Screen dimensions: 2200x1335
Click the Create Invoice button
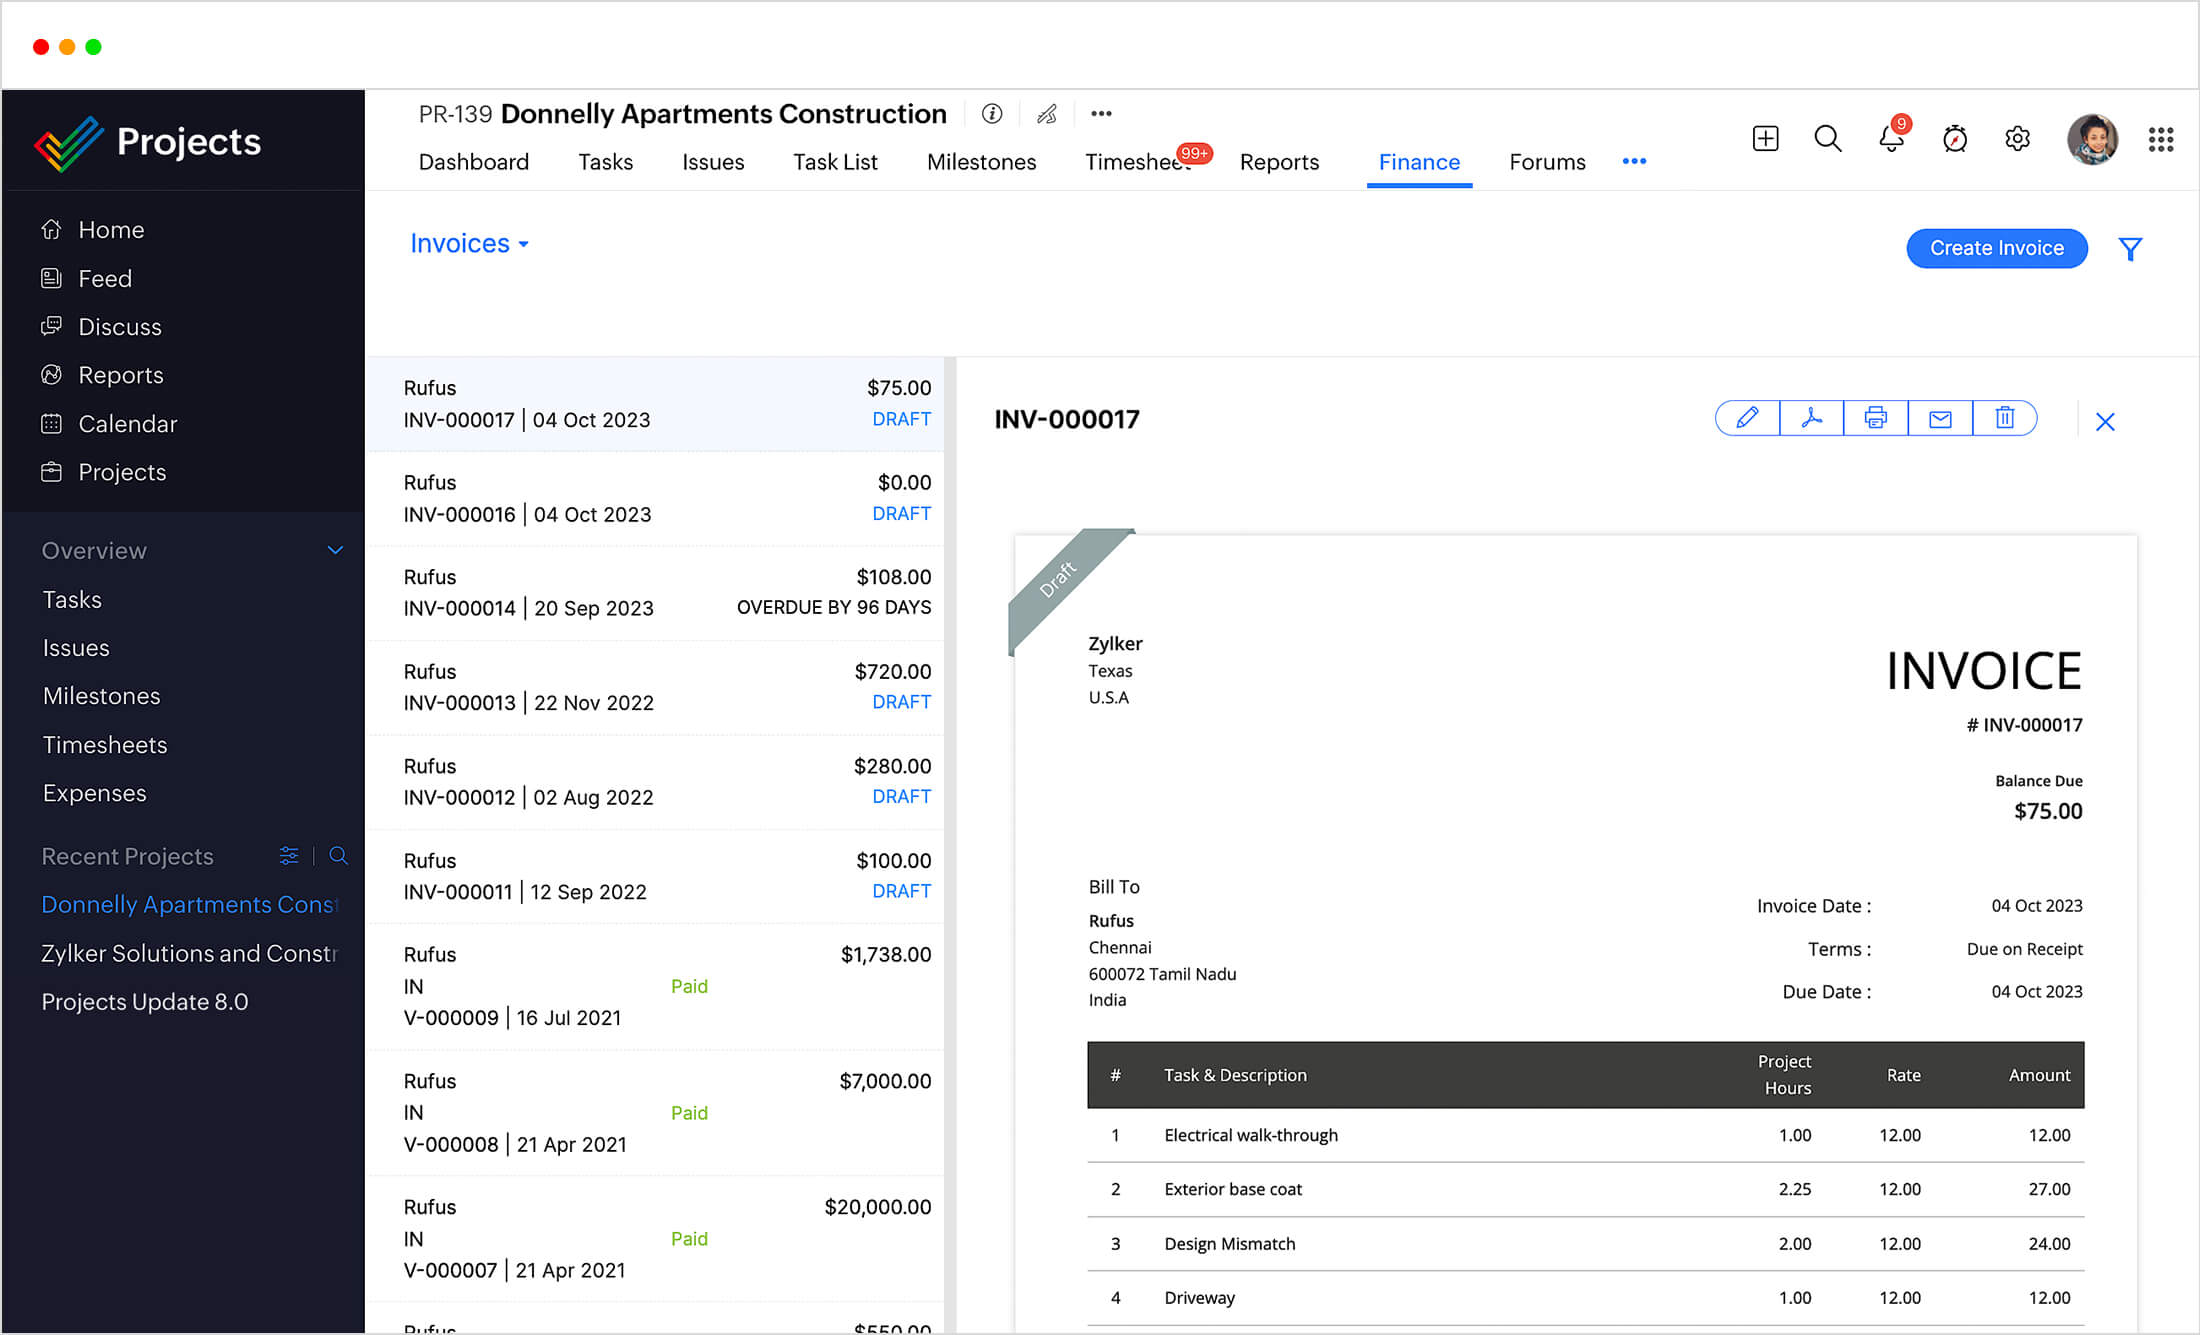(1996, 245)
